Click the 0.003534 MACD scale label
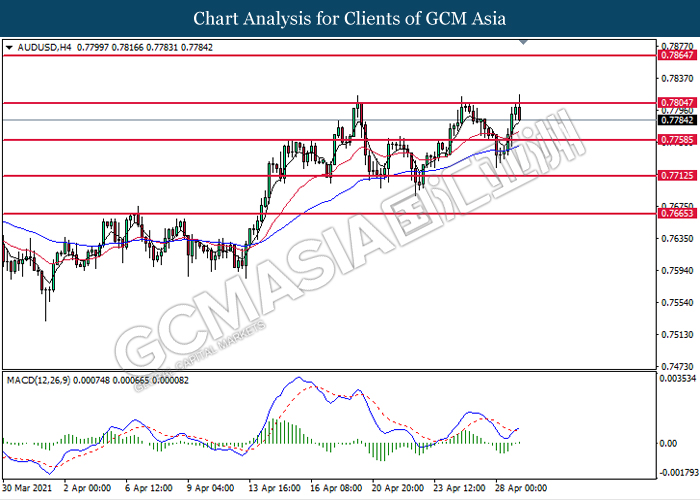 678,379
